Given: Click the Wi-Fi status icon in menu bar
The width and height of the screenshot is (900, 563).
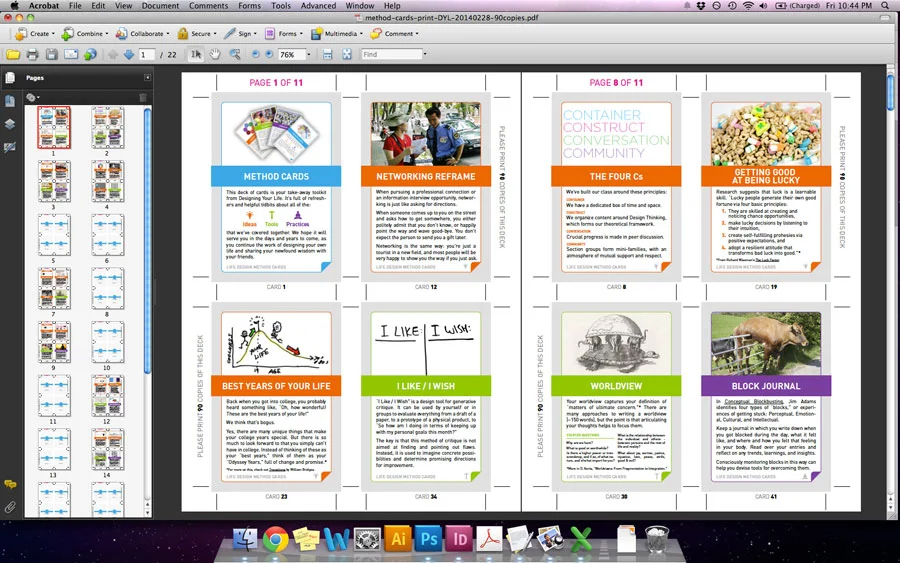Looking at the screenshot, I should pos(748,6).
